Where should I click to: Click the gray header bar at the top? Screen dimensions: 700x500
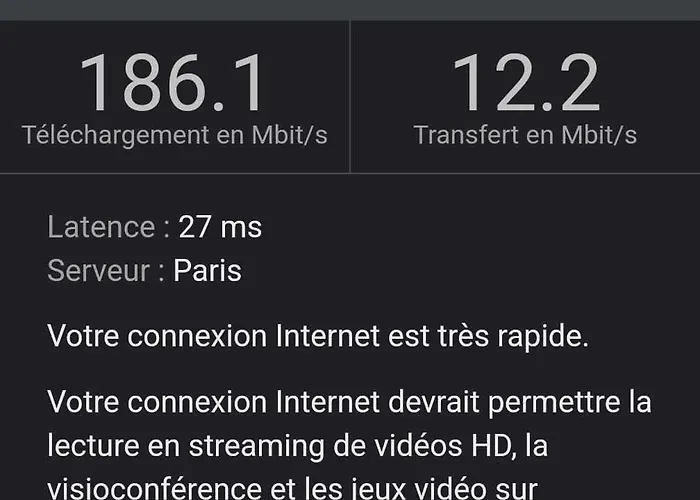[350, 10]
